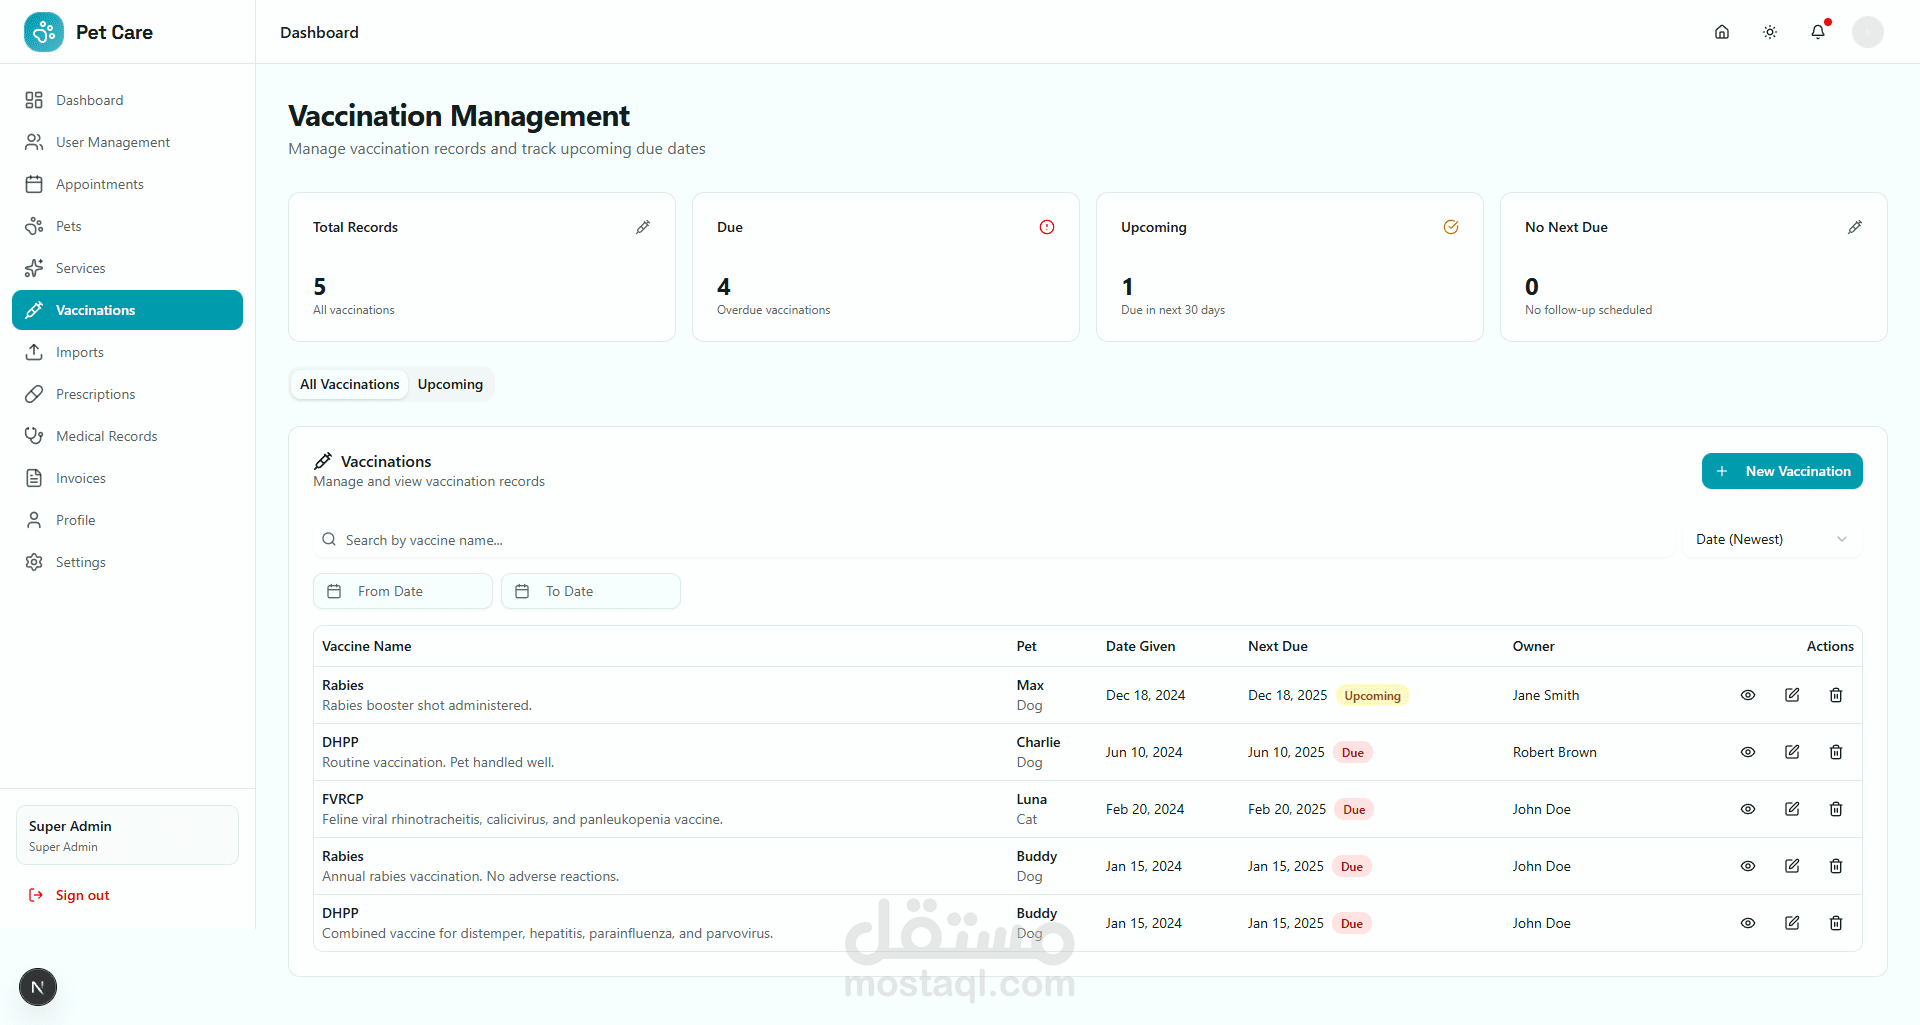The width and height of the screenshot is (1920, 1025).
Task: Open Services in the sidebar
Action: [127, 268]
